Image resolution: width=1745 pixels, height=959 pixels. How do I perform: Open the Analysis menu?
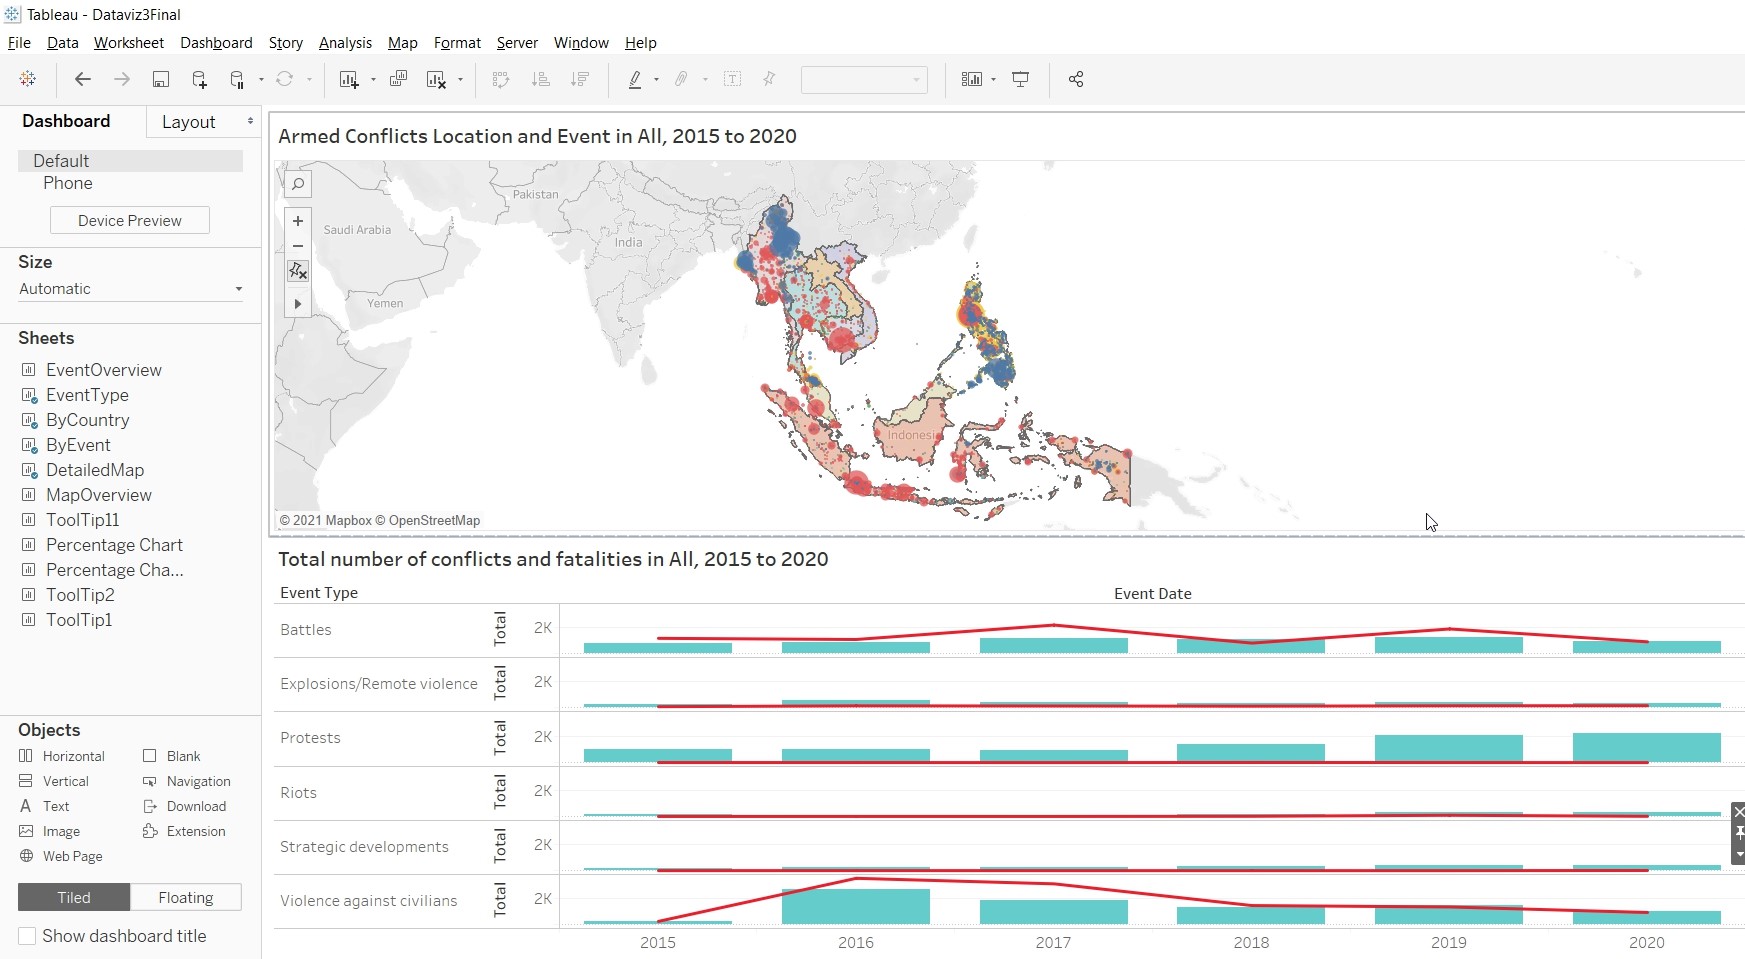tap(345, 43)
